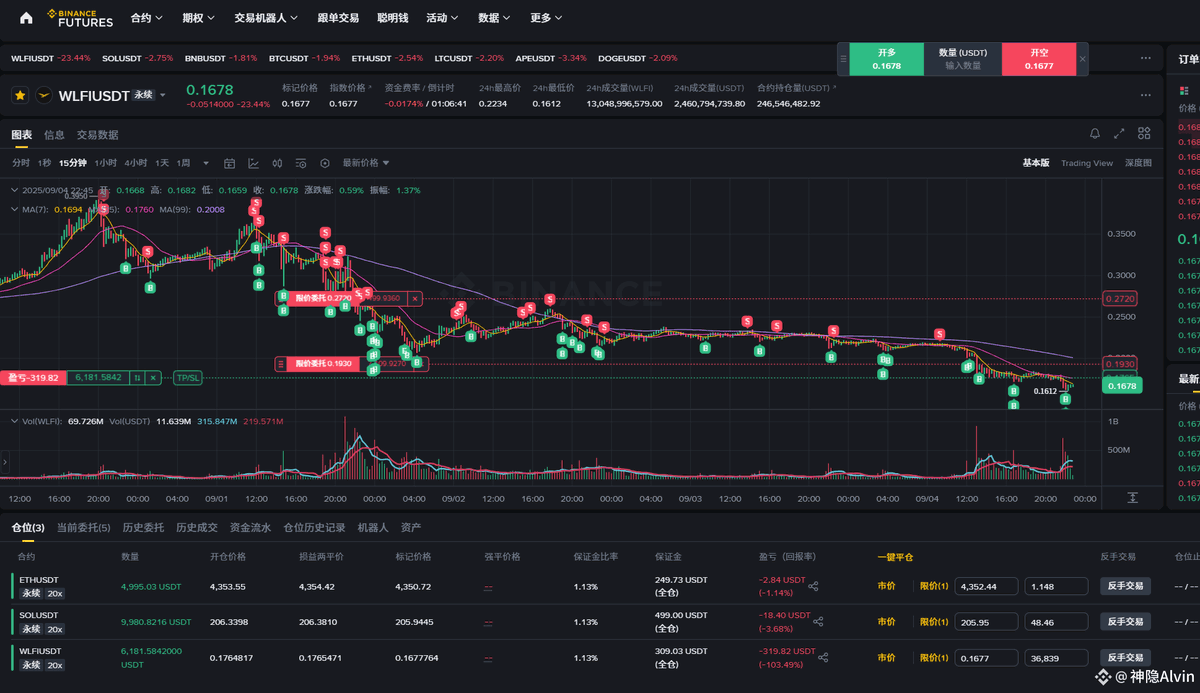The width and height of the screenshot is (1200, 693).
Task: Click 反手交易 for ETHUSDT position
Action: point(1126,586)
